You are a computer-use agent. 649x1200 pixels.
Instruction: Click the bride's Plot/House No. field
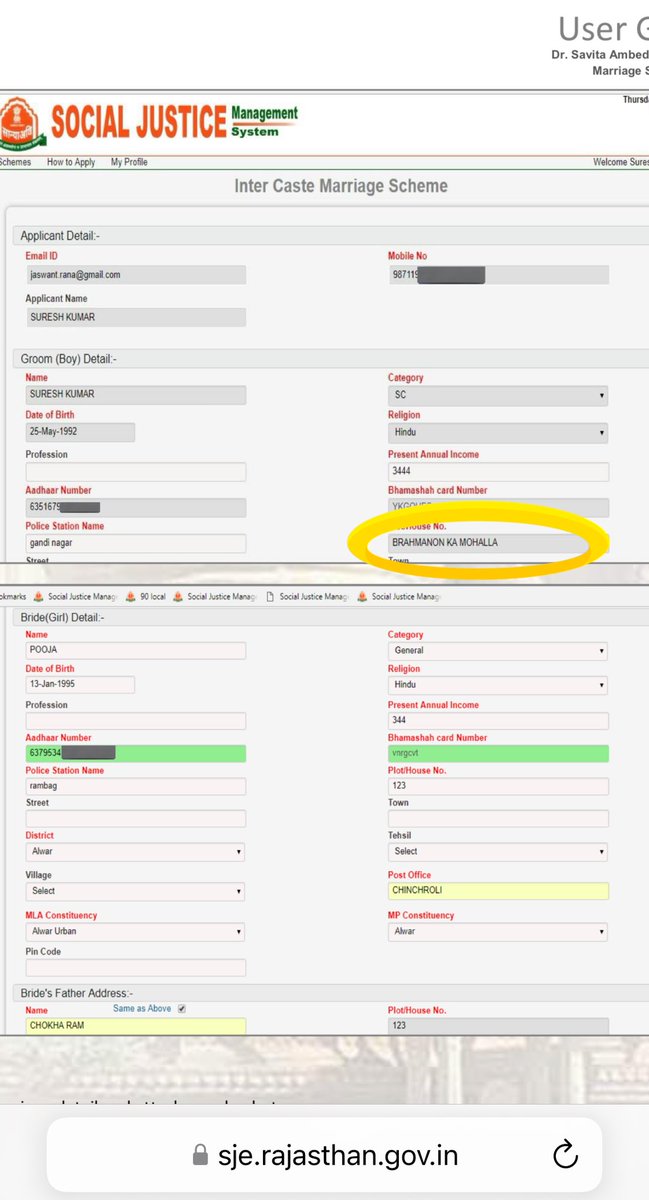click(x=498, y=786)
